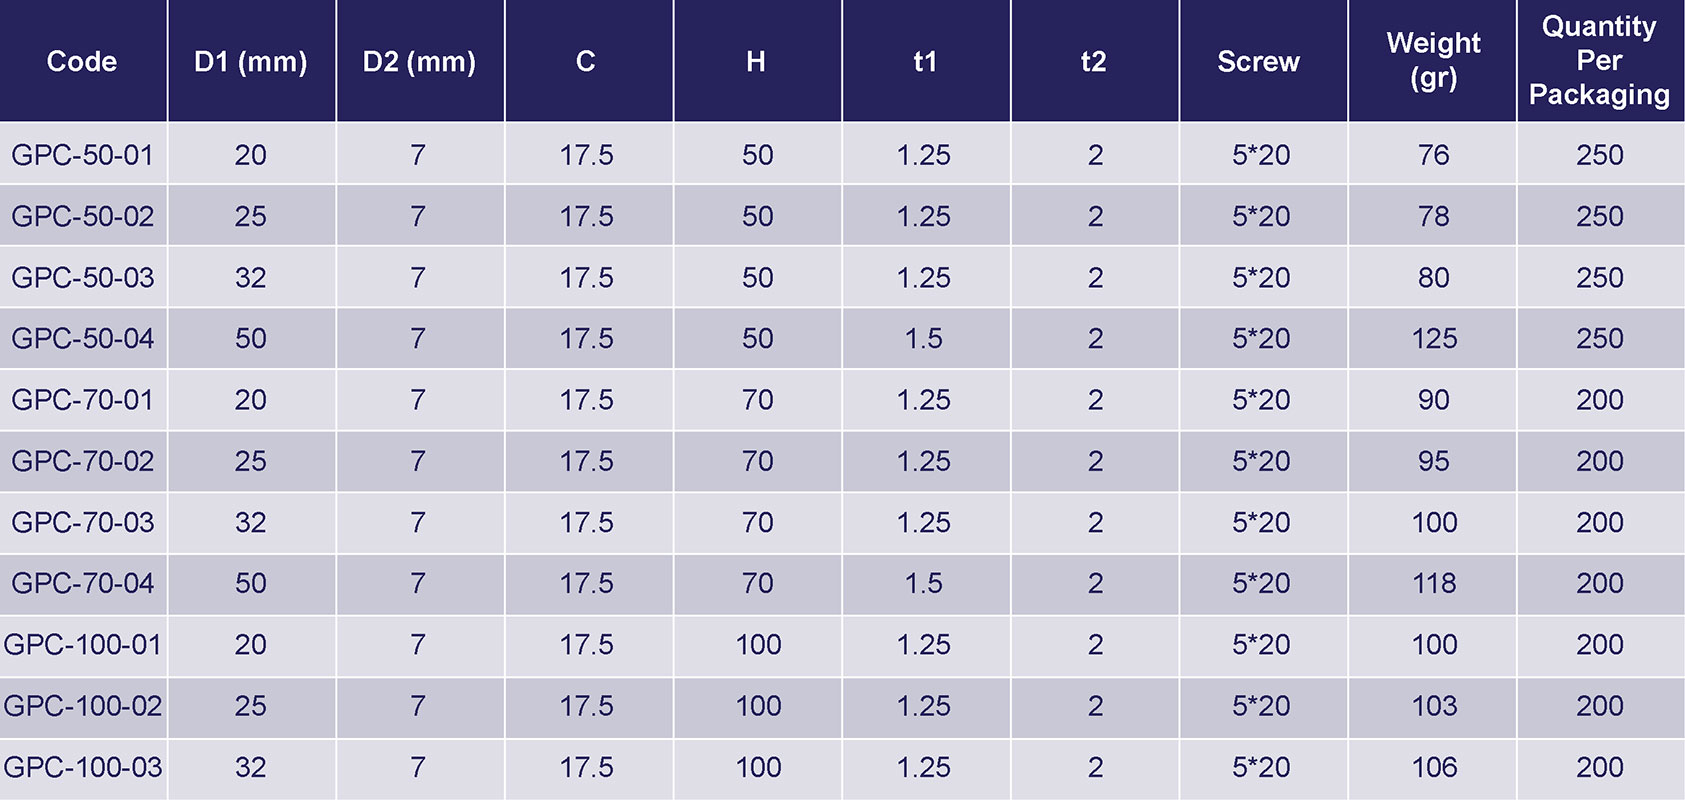Click the t1 value for GPC-70-04

click(923, 583)
